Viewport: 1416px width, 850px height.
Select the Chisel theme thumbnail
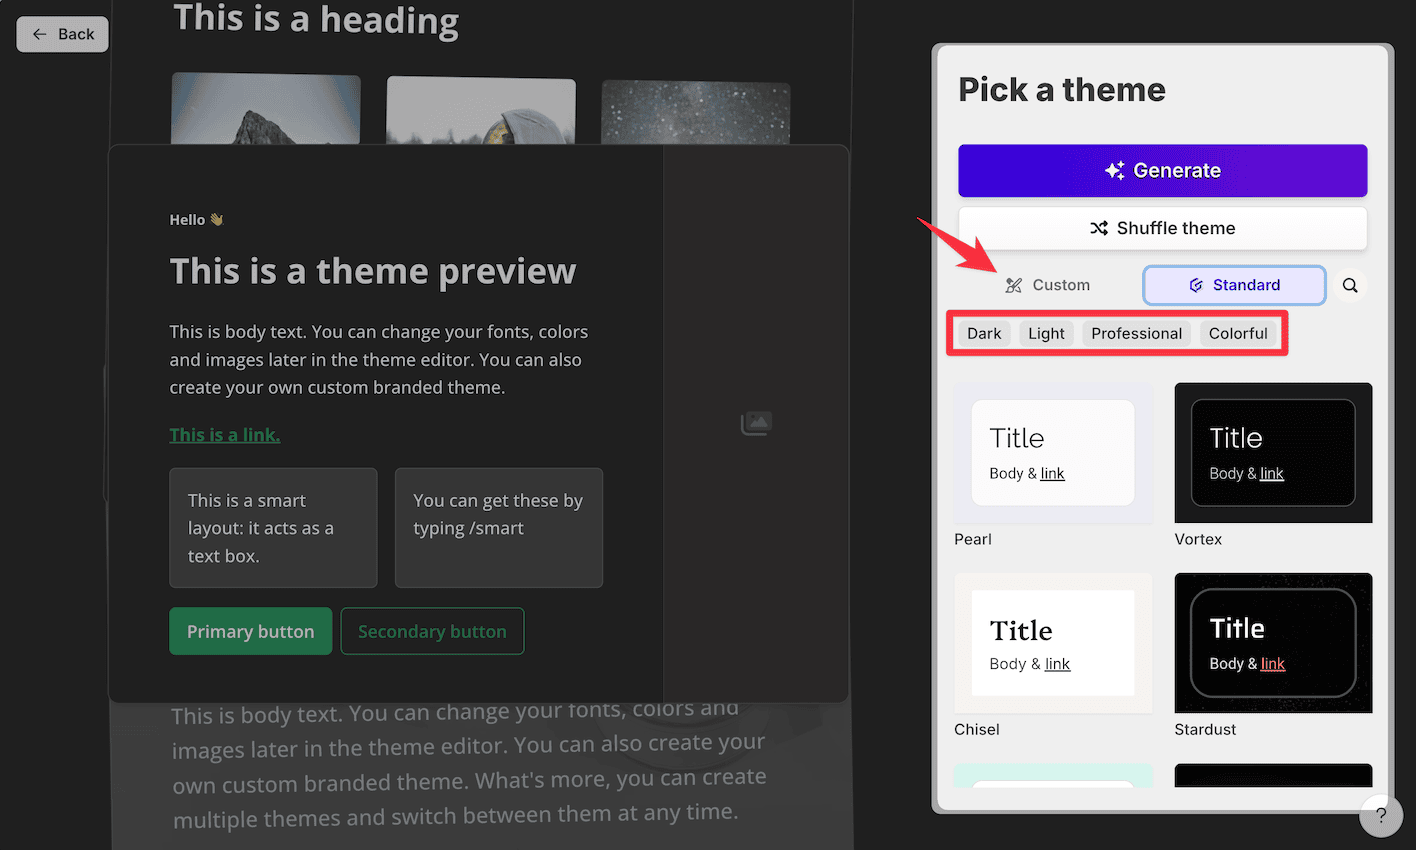1052,643
